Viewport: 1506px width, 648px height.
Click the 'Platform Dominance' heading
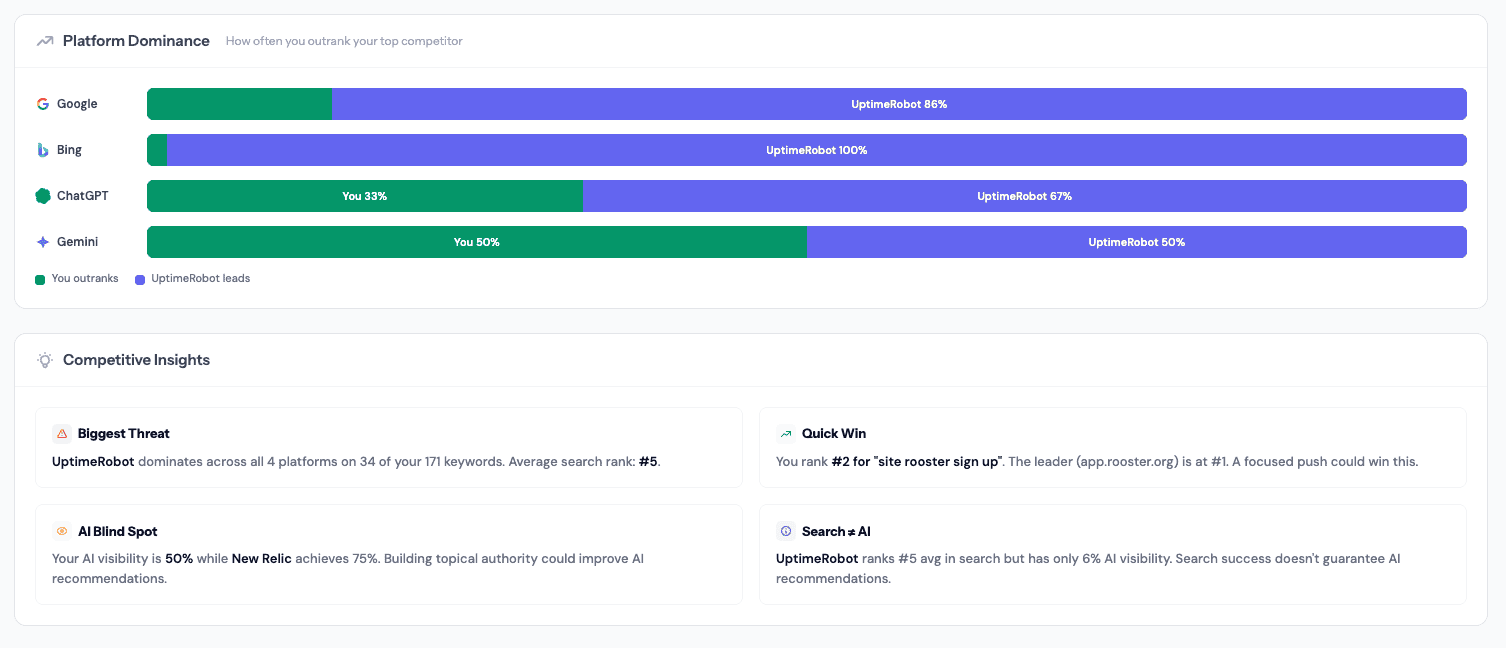[x=136, y=41]
